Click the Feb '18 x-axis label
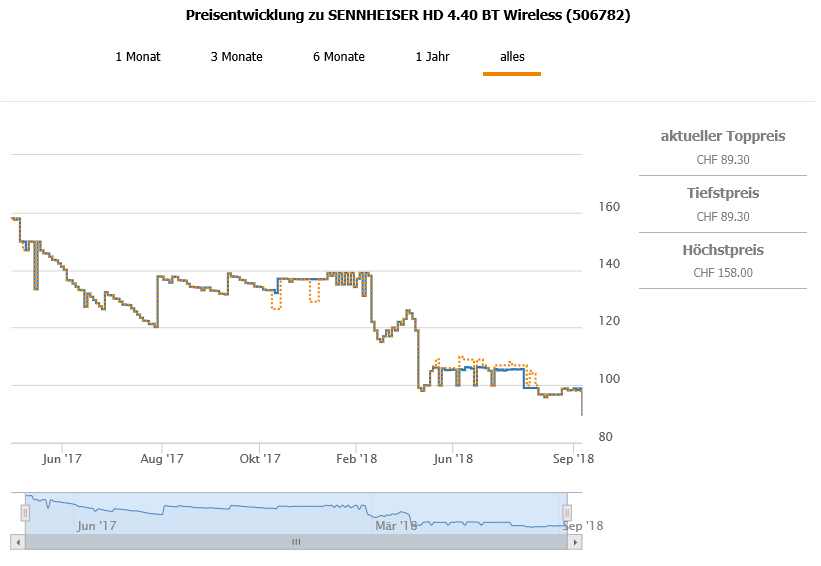The image size is (821, 566). tap(357, 459)
